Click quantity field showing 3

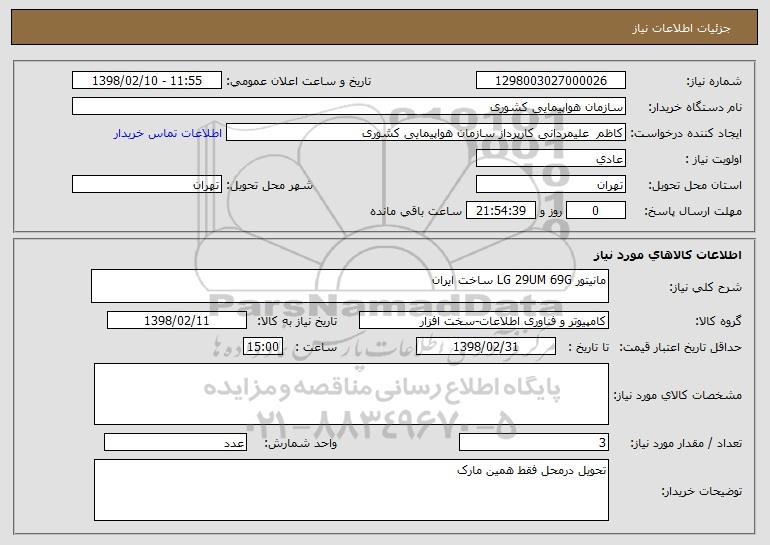coord(534,442)
